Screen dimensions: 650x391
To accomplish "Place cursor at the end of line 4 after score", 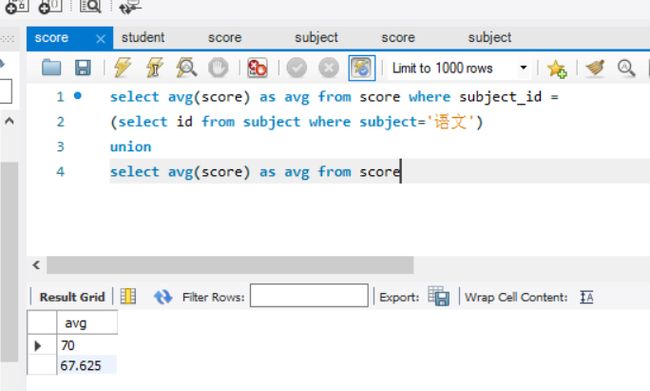I will (x=401, y=172).
